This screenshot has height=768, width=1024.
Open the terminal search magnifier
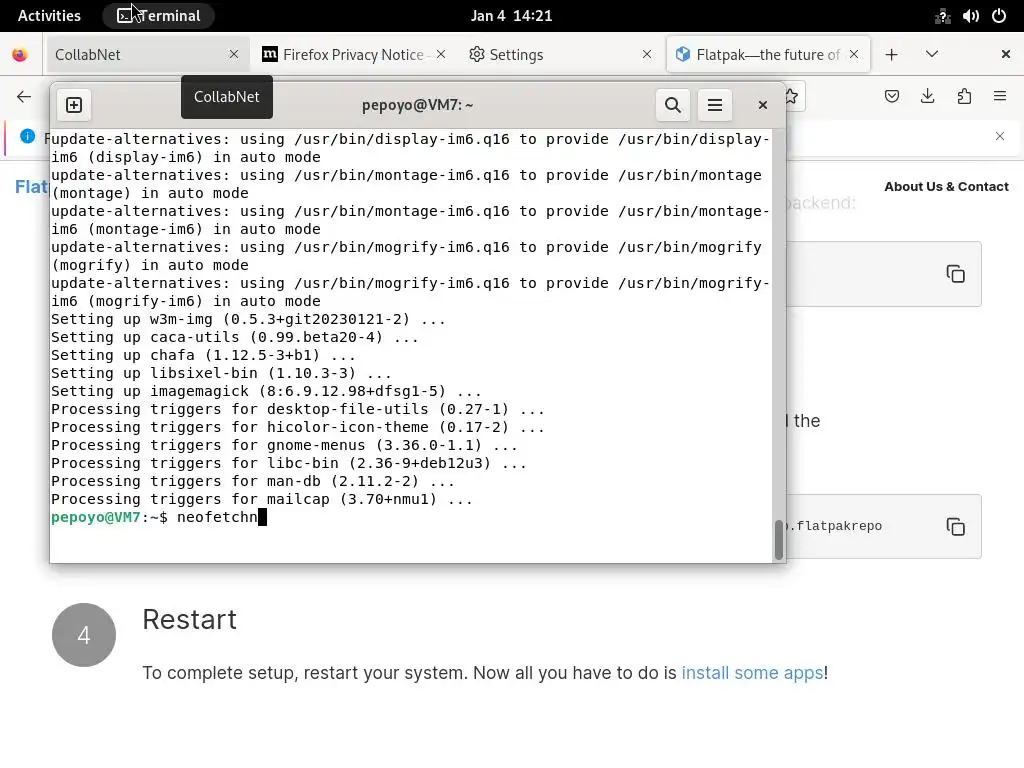pyautogui.click(x=673, y=105)
